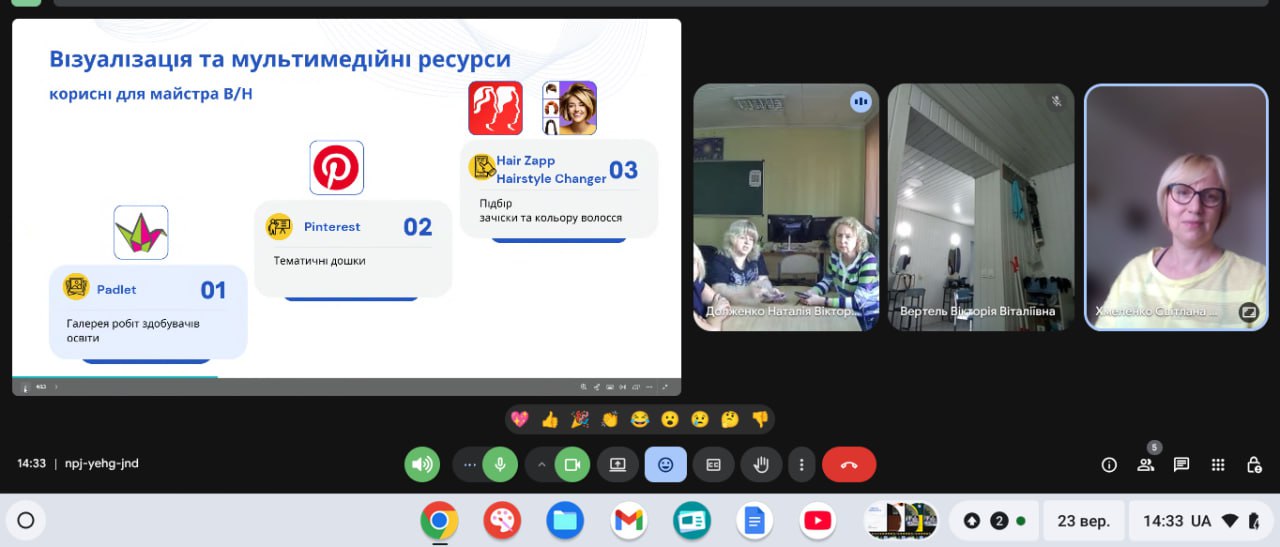Expand video settings chevron beside camera
Screen dimensions: 1280x547
[542, 465]
